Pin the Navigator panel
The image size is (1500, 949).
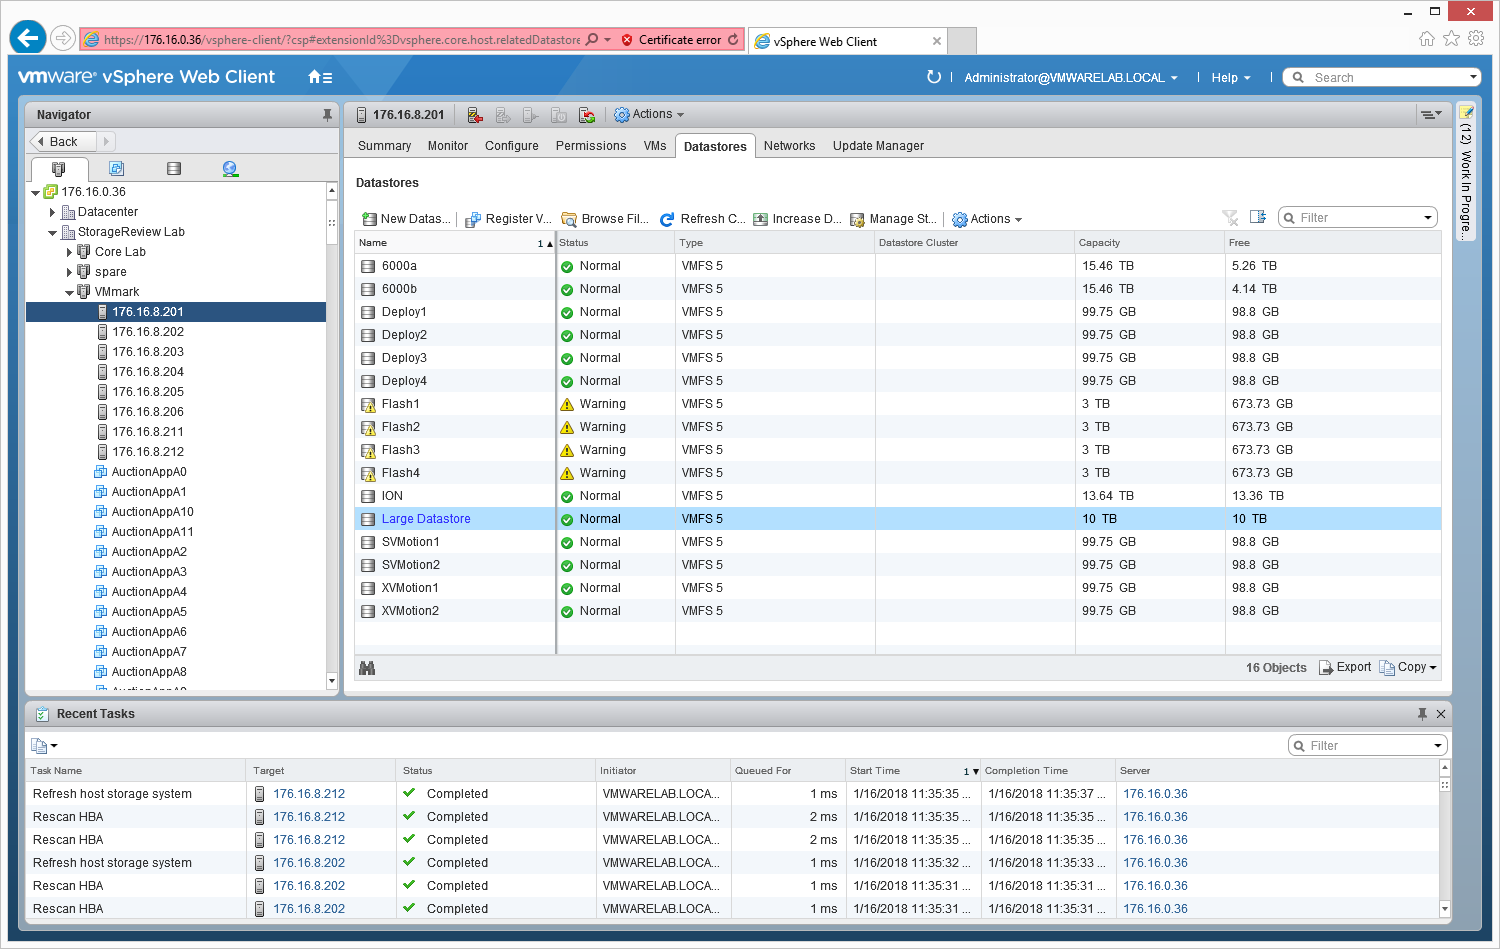(327, 115)
